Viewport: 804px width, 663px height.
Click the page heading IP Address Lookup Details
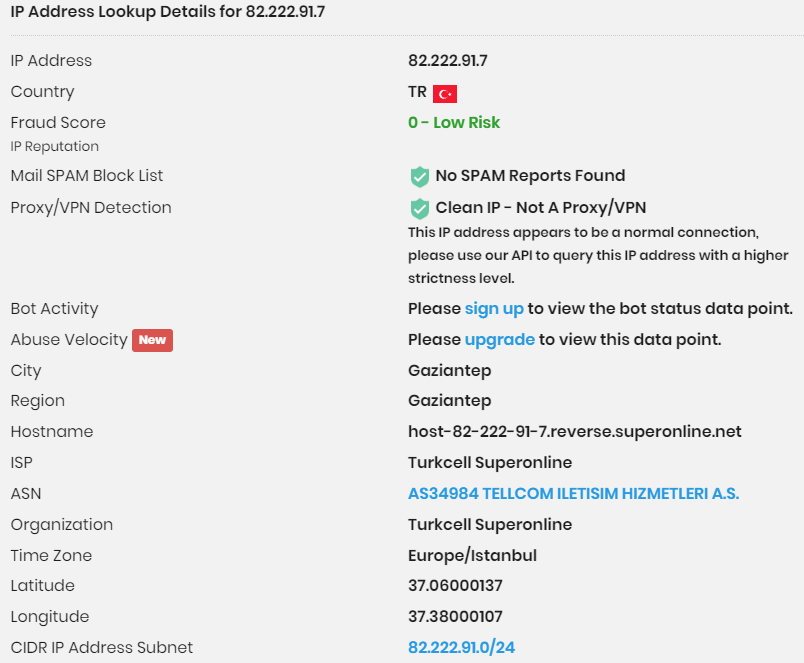pyautogui.click(x=167, y=11)
